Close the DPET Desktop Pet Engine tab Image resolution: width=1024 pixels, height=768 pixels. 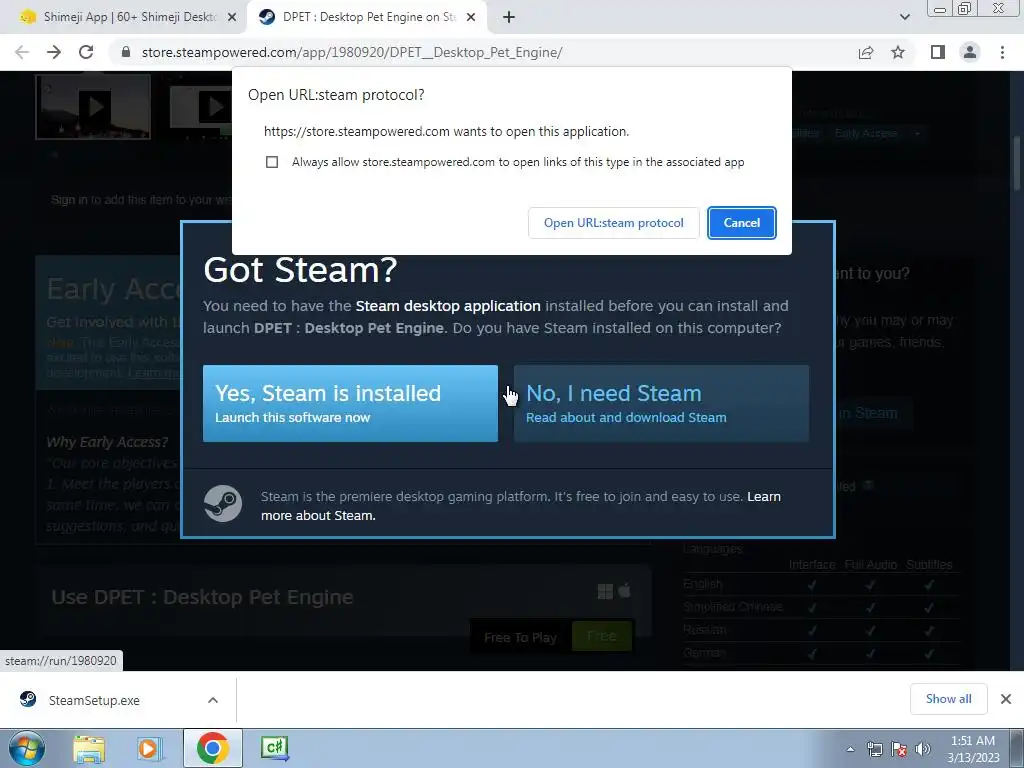point(471,17)
